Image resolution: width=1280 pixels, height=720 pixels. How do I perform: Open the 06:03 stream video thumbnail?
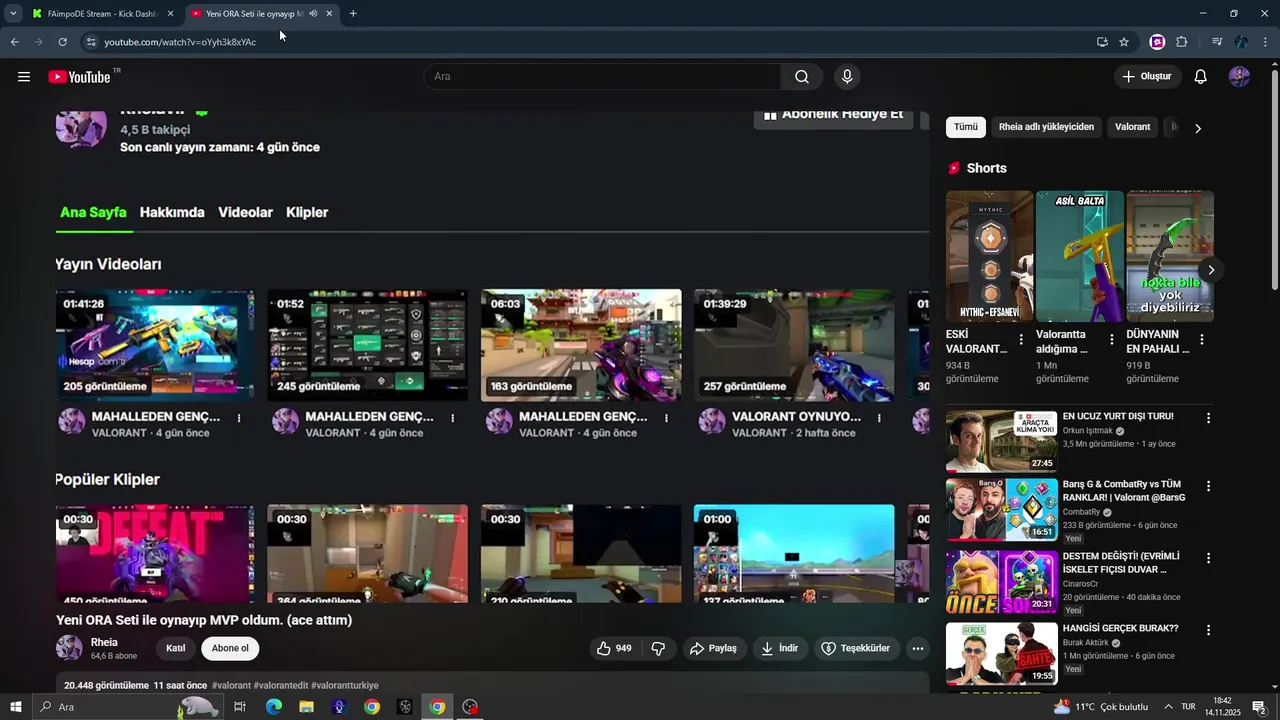[581, 345]
